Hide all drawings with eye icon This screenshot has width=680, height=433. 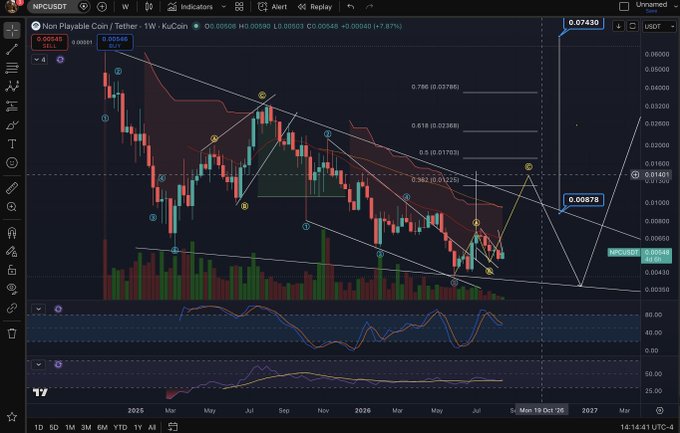(12, 289)
